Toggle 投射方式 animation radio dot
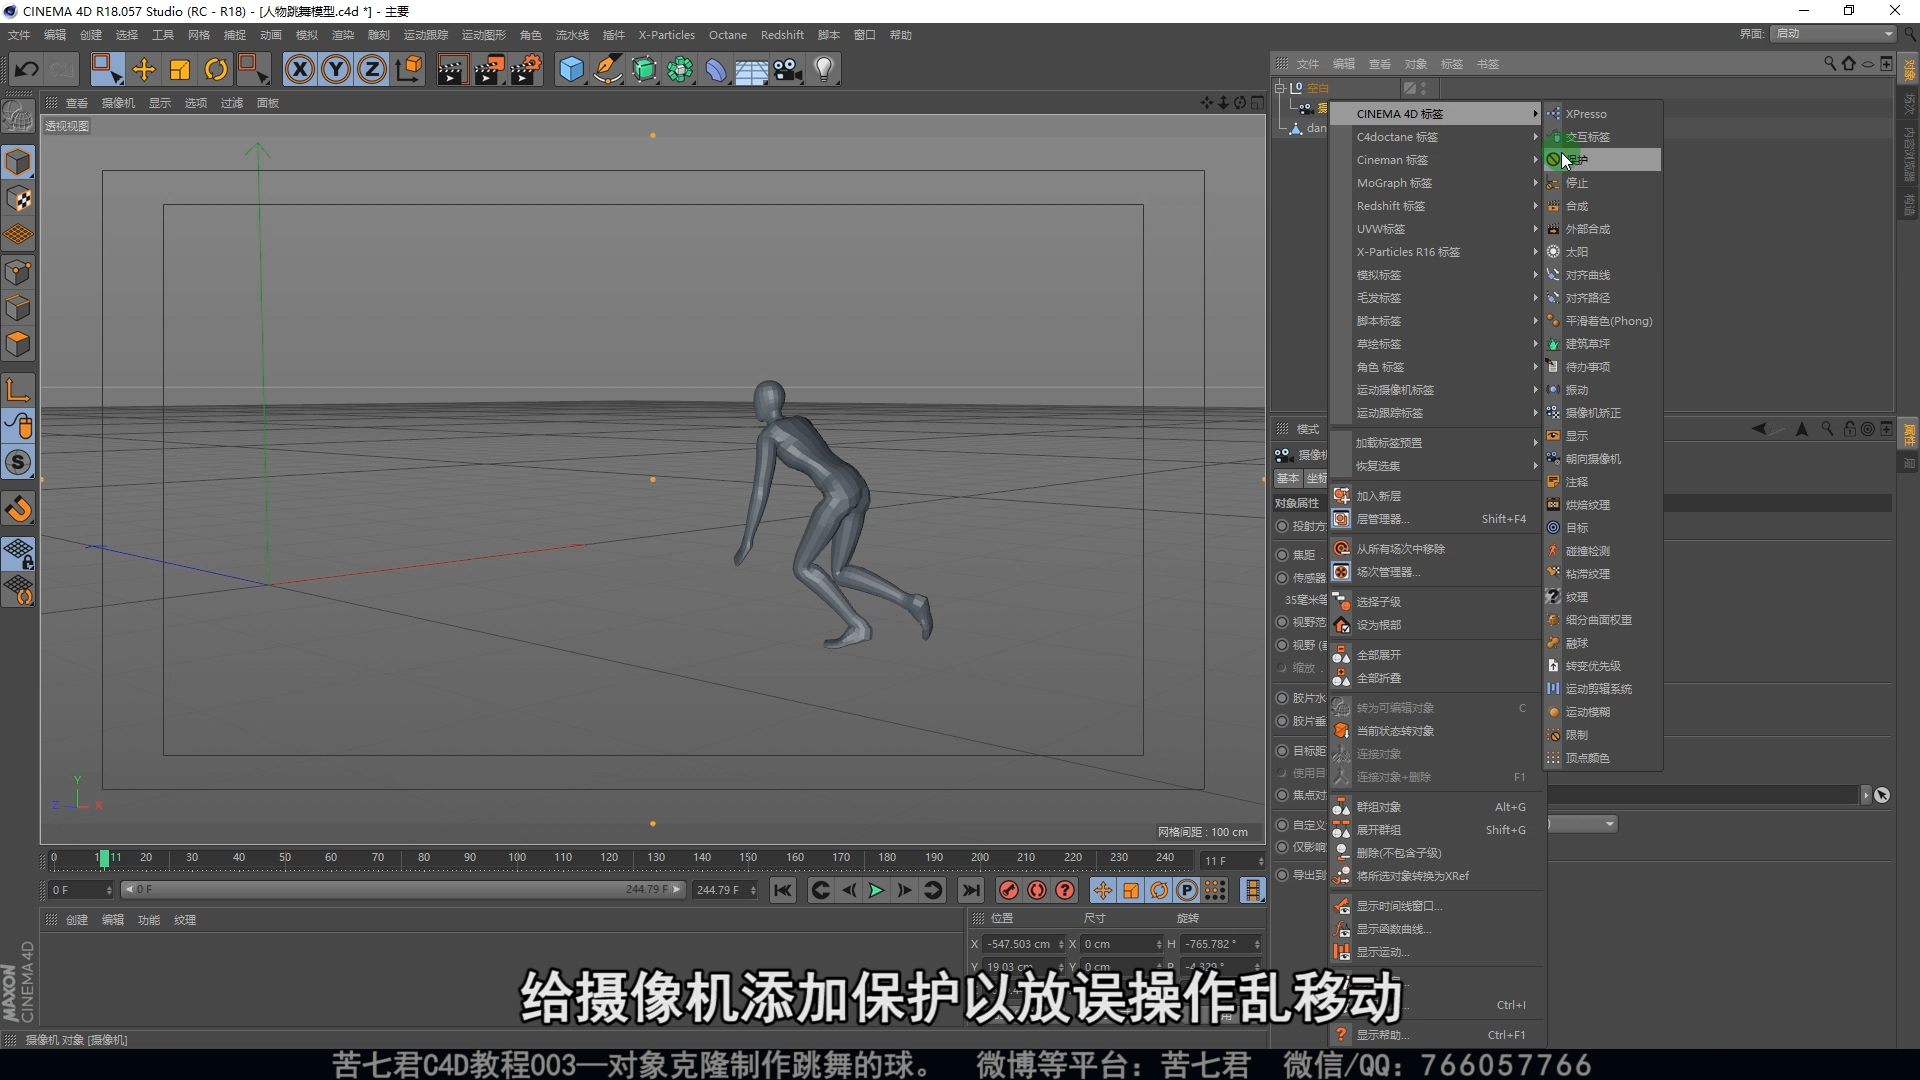This screenshot has height=1080, width=1920. (1282, 526)
